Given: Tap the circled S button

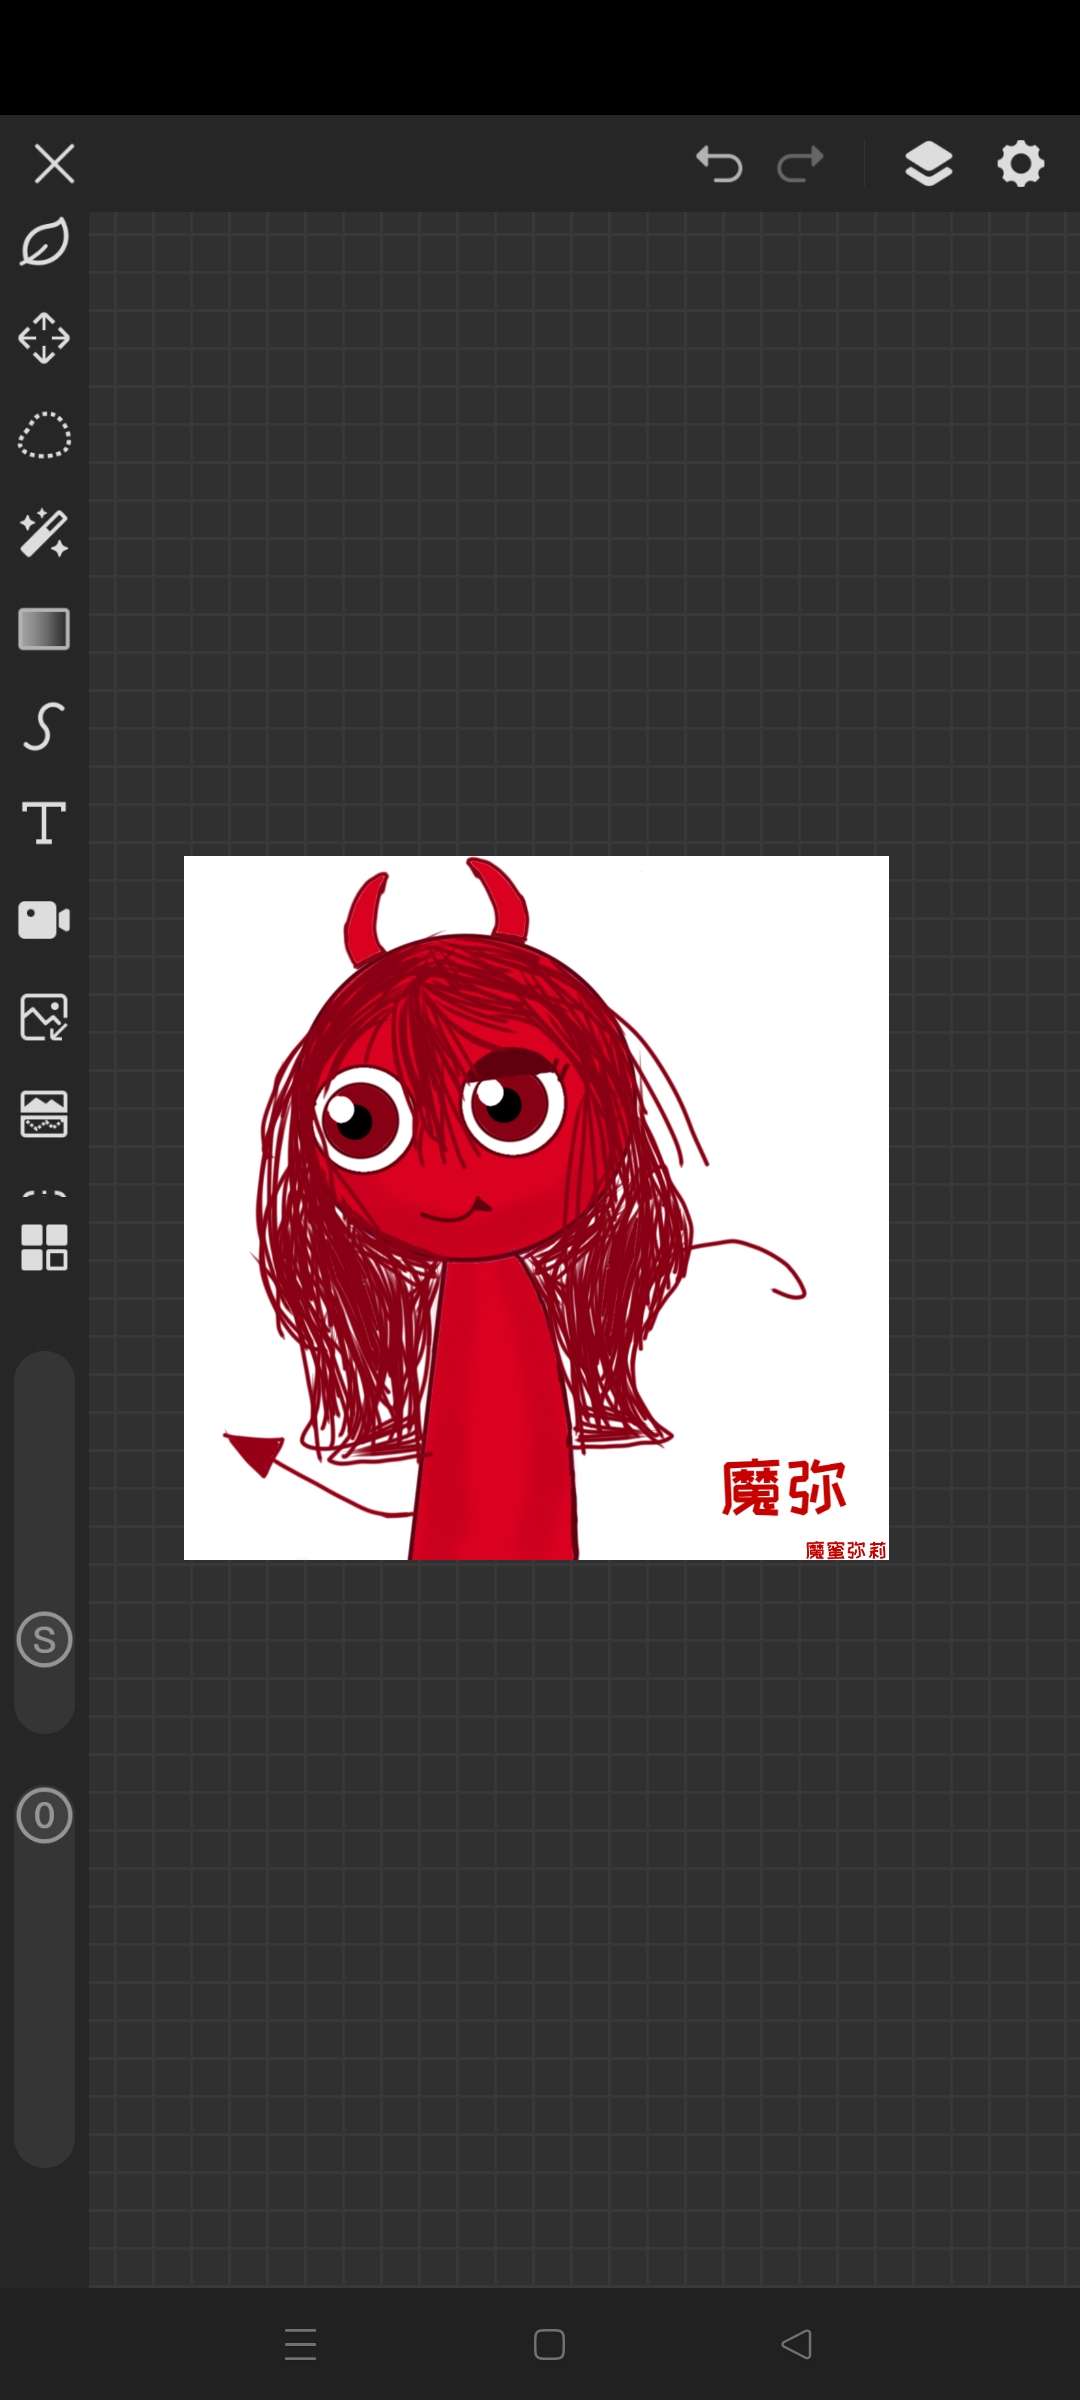Looking at the screenshot, I should tap(44, 1640).
